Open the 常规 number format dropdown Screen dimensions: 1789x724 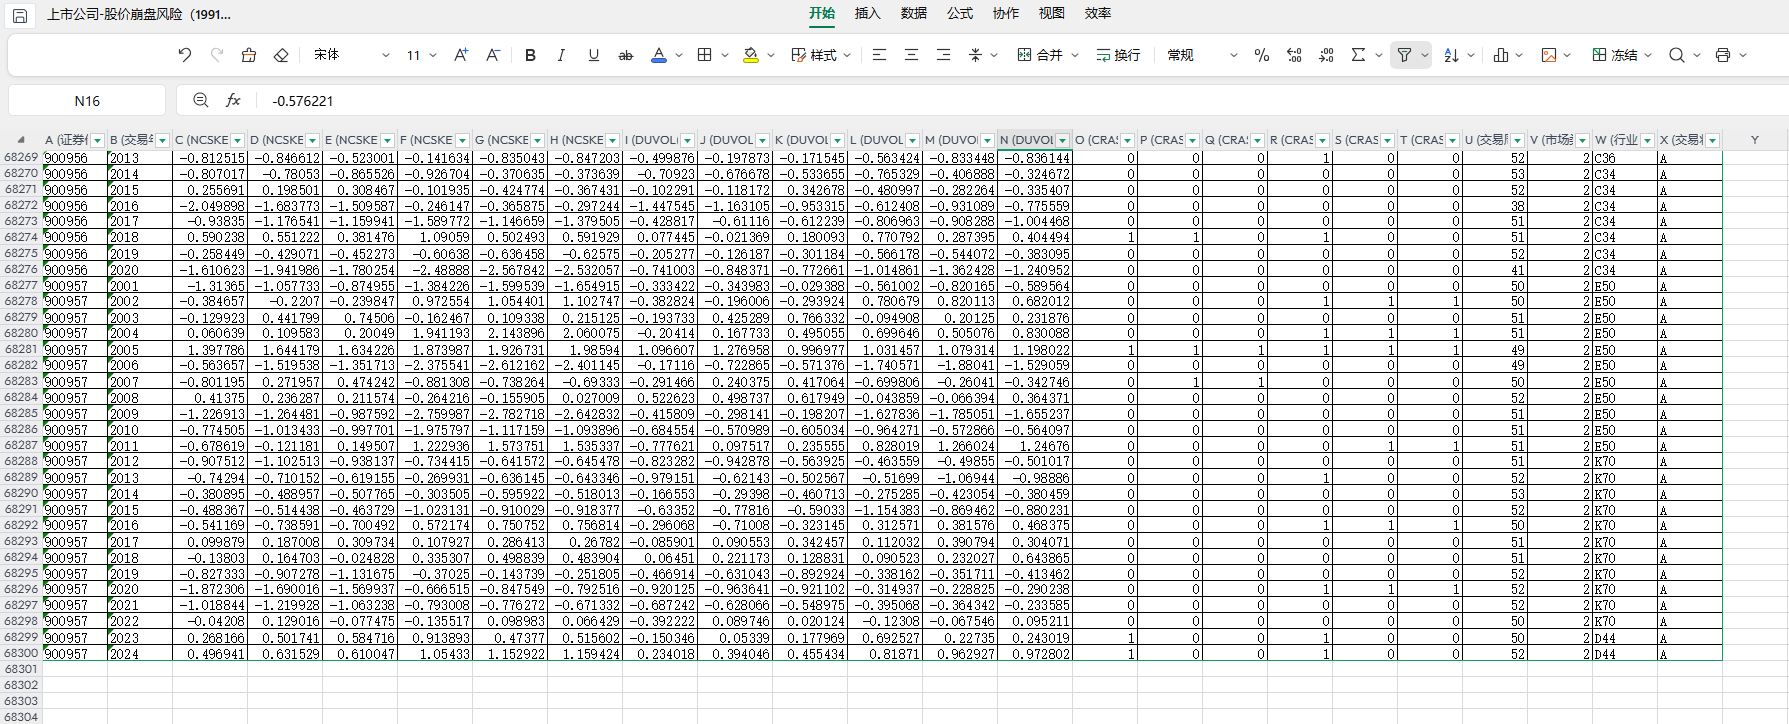point(1202,55)
